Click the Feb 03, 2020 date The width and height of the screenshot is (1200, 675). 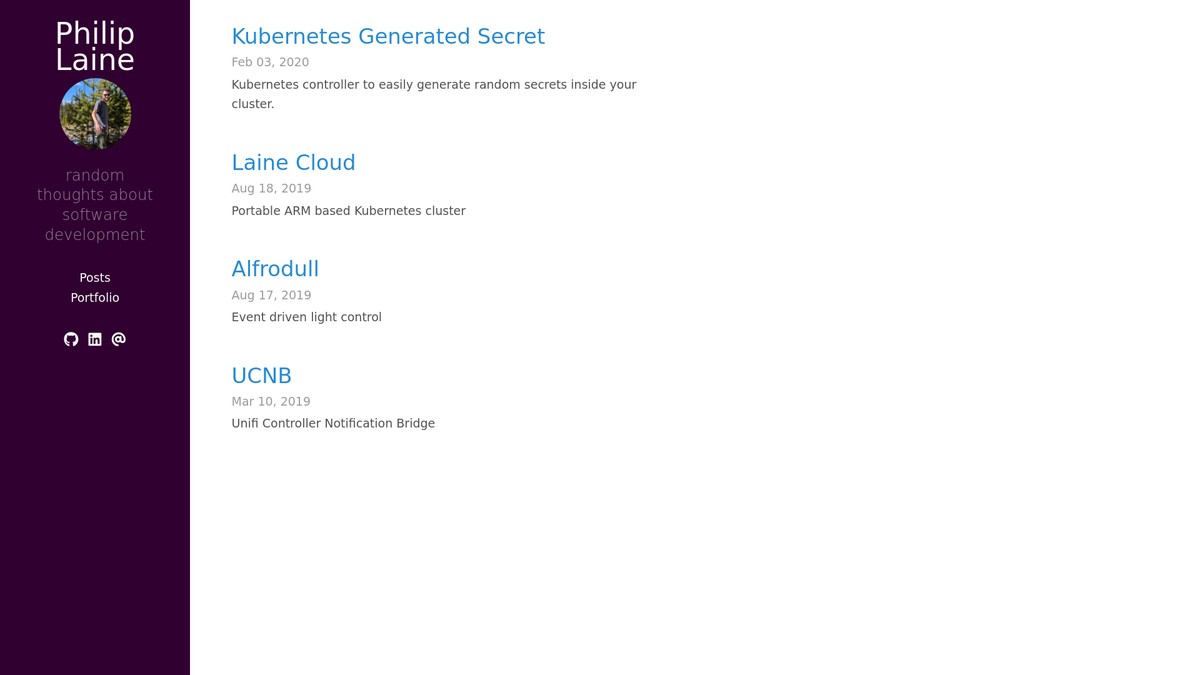tap(270, 62)
